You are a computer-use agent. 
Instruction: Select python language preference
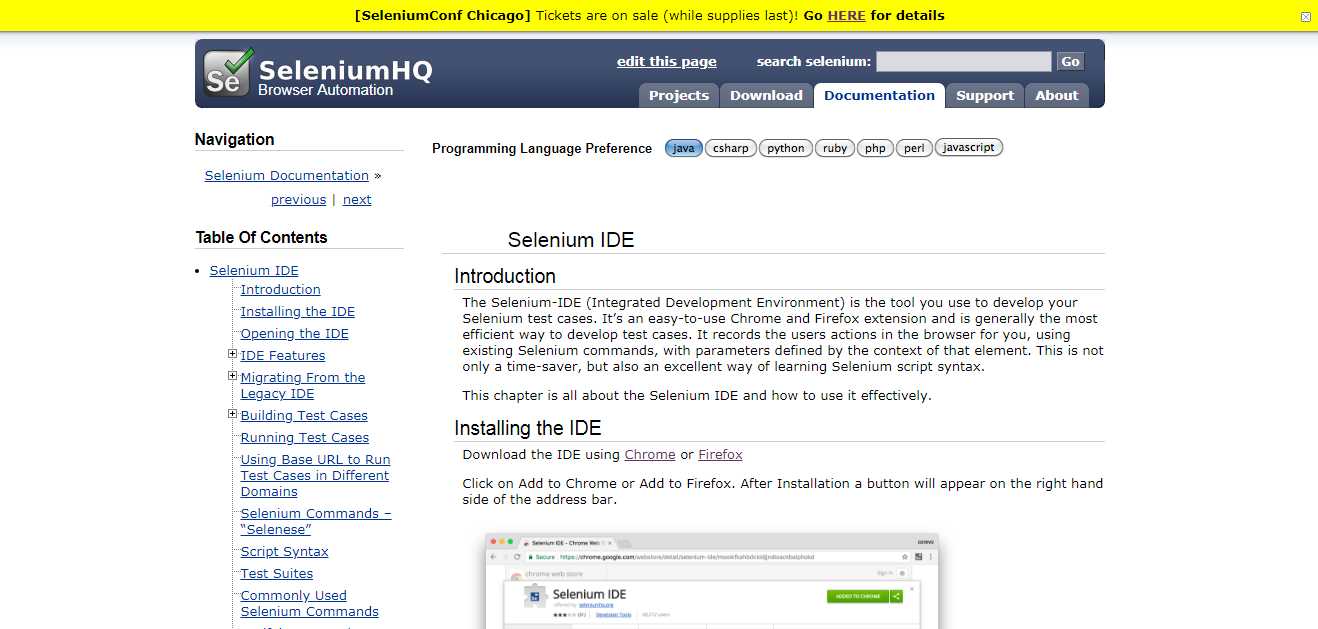786,148
